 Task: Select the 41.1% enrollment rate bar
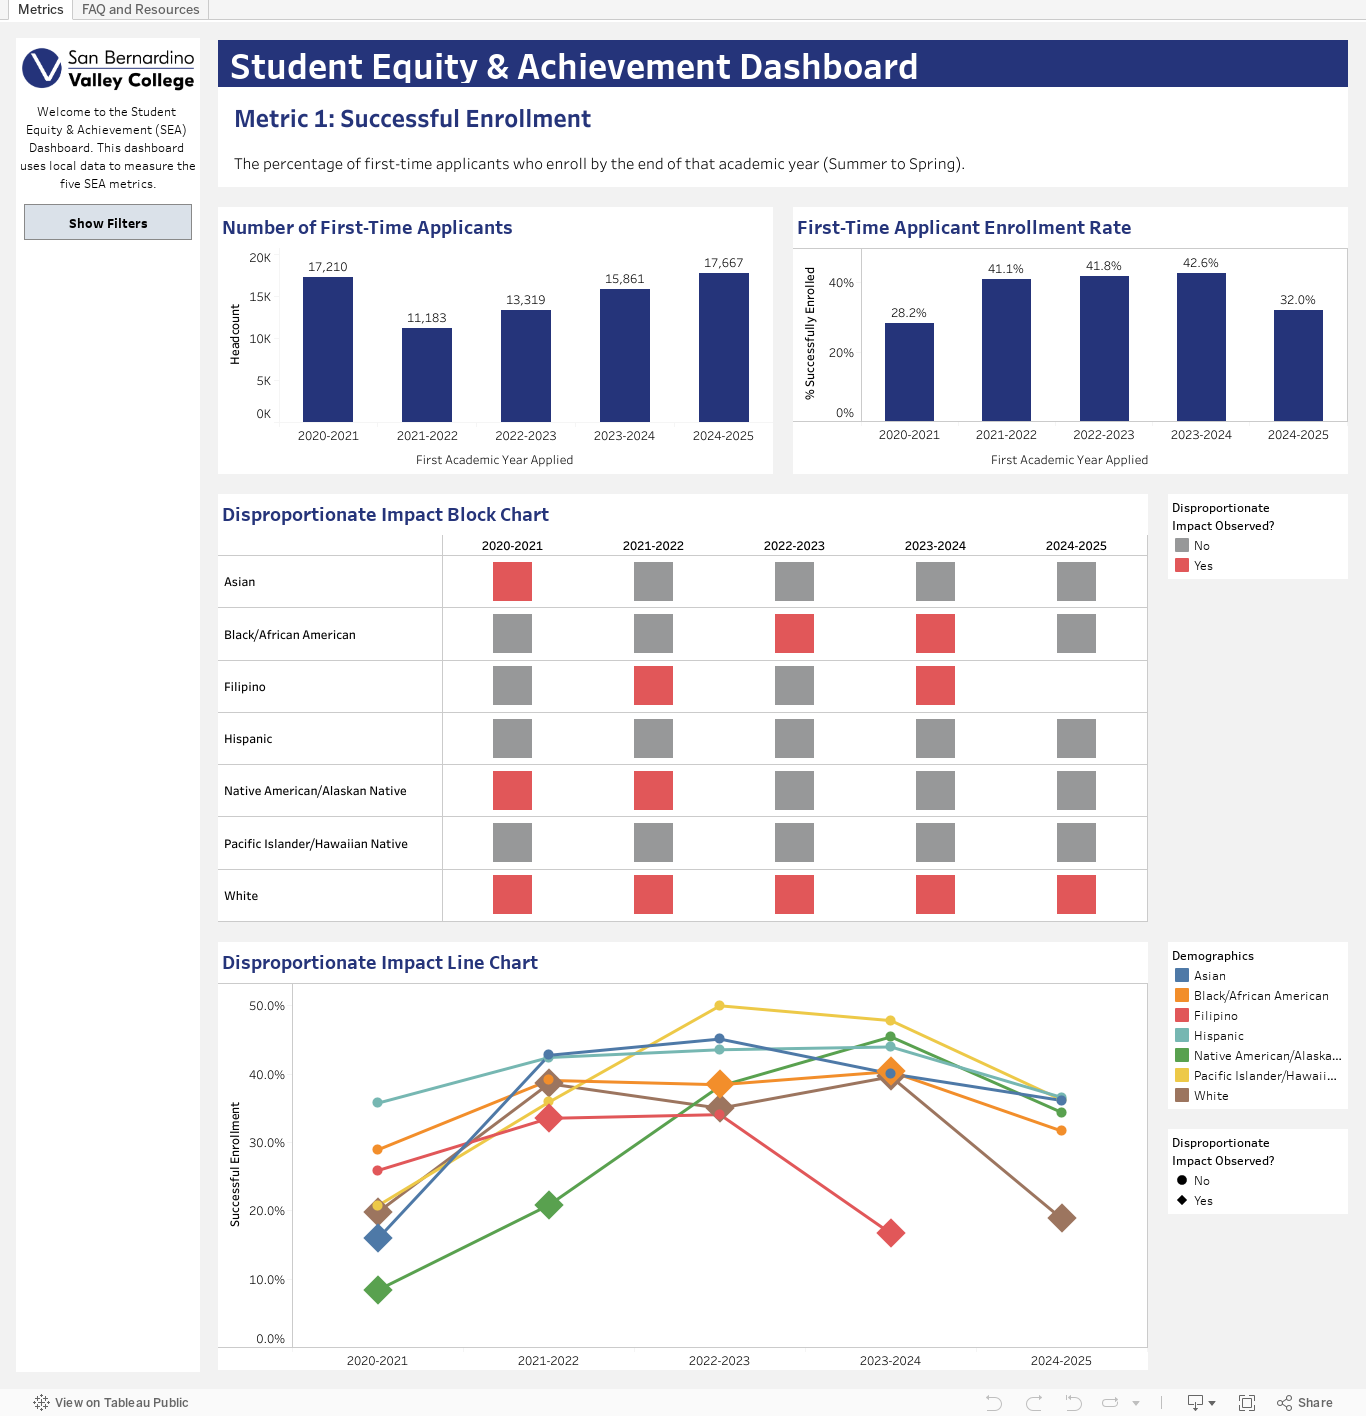(1006, 350)
